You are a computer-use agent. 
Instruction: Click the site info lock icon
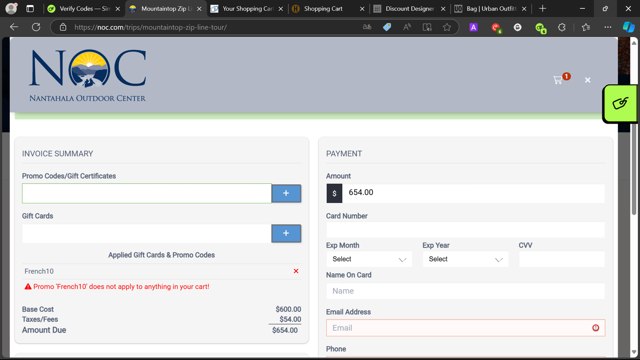63,27
